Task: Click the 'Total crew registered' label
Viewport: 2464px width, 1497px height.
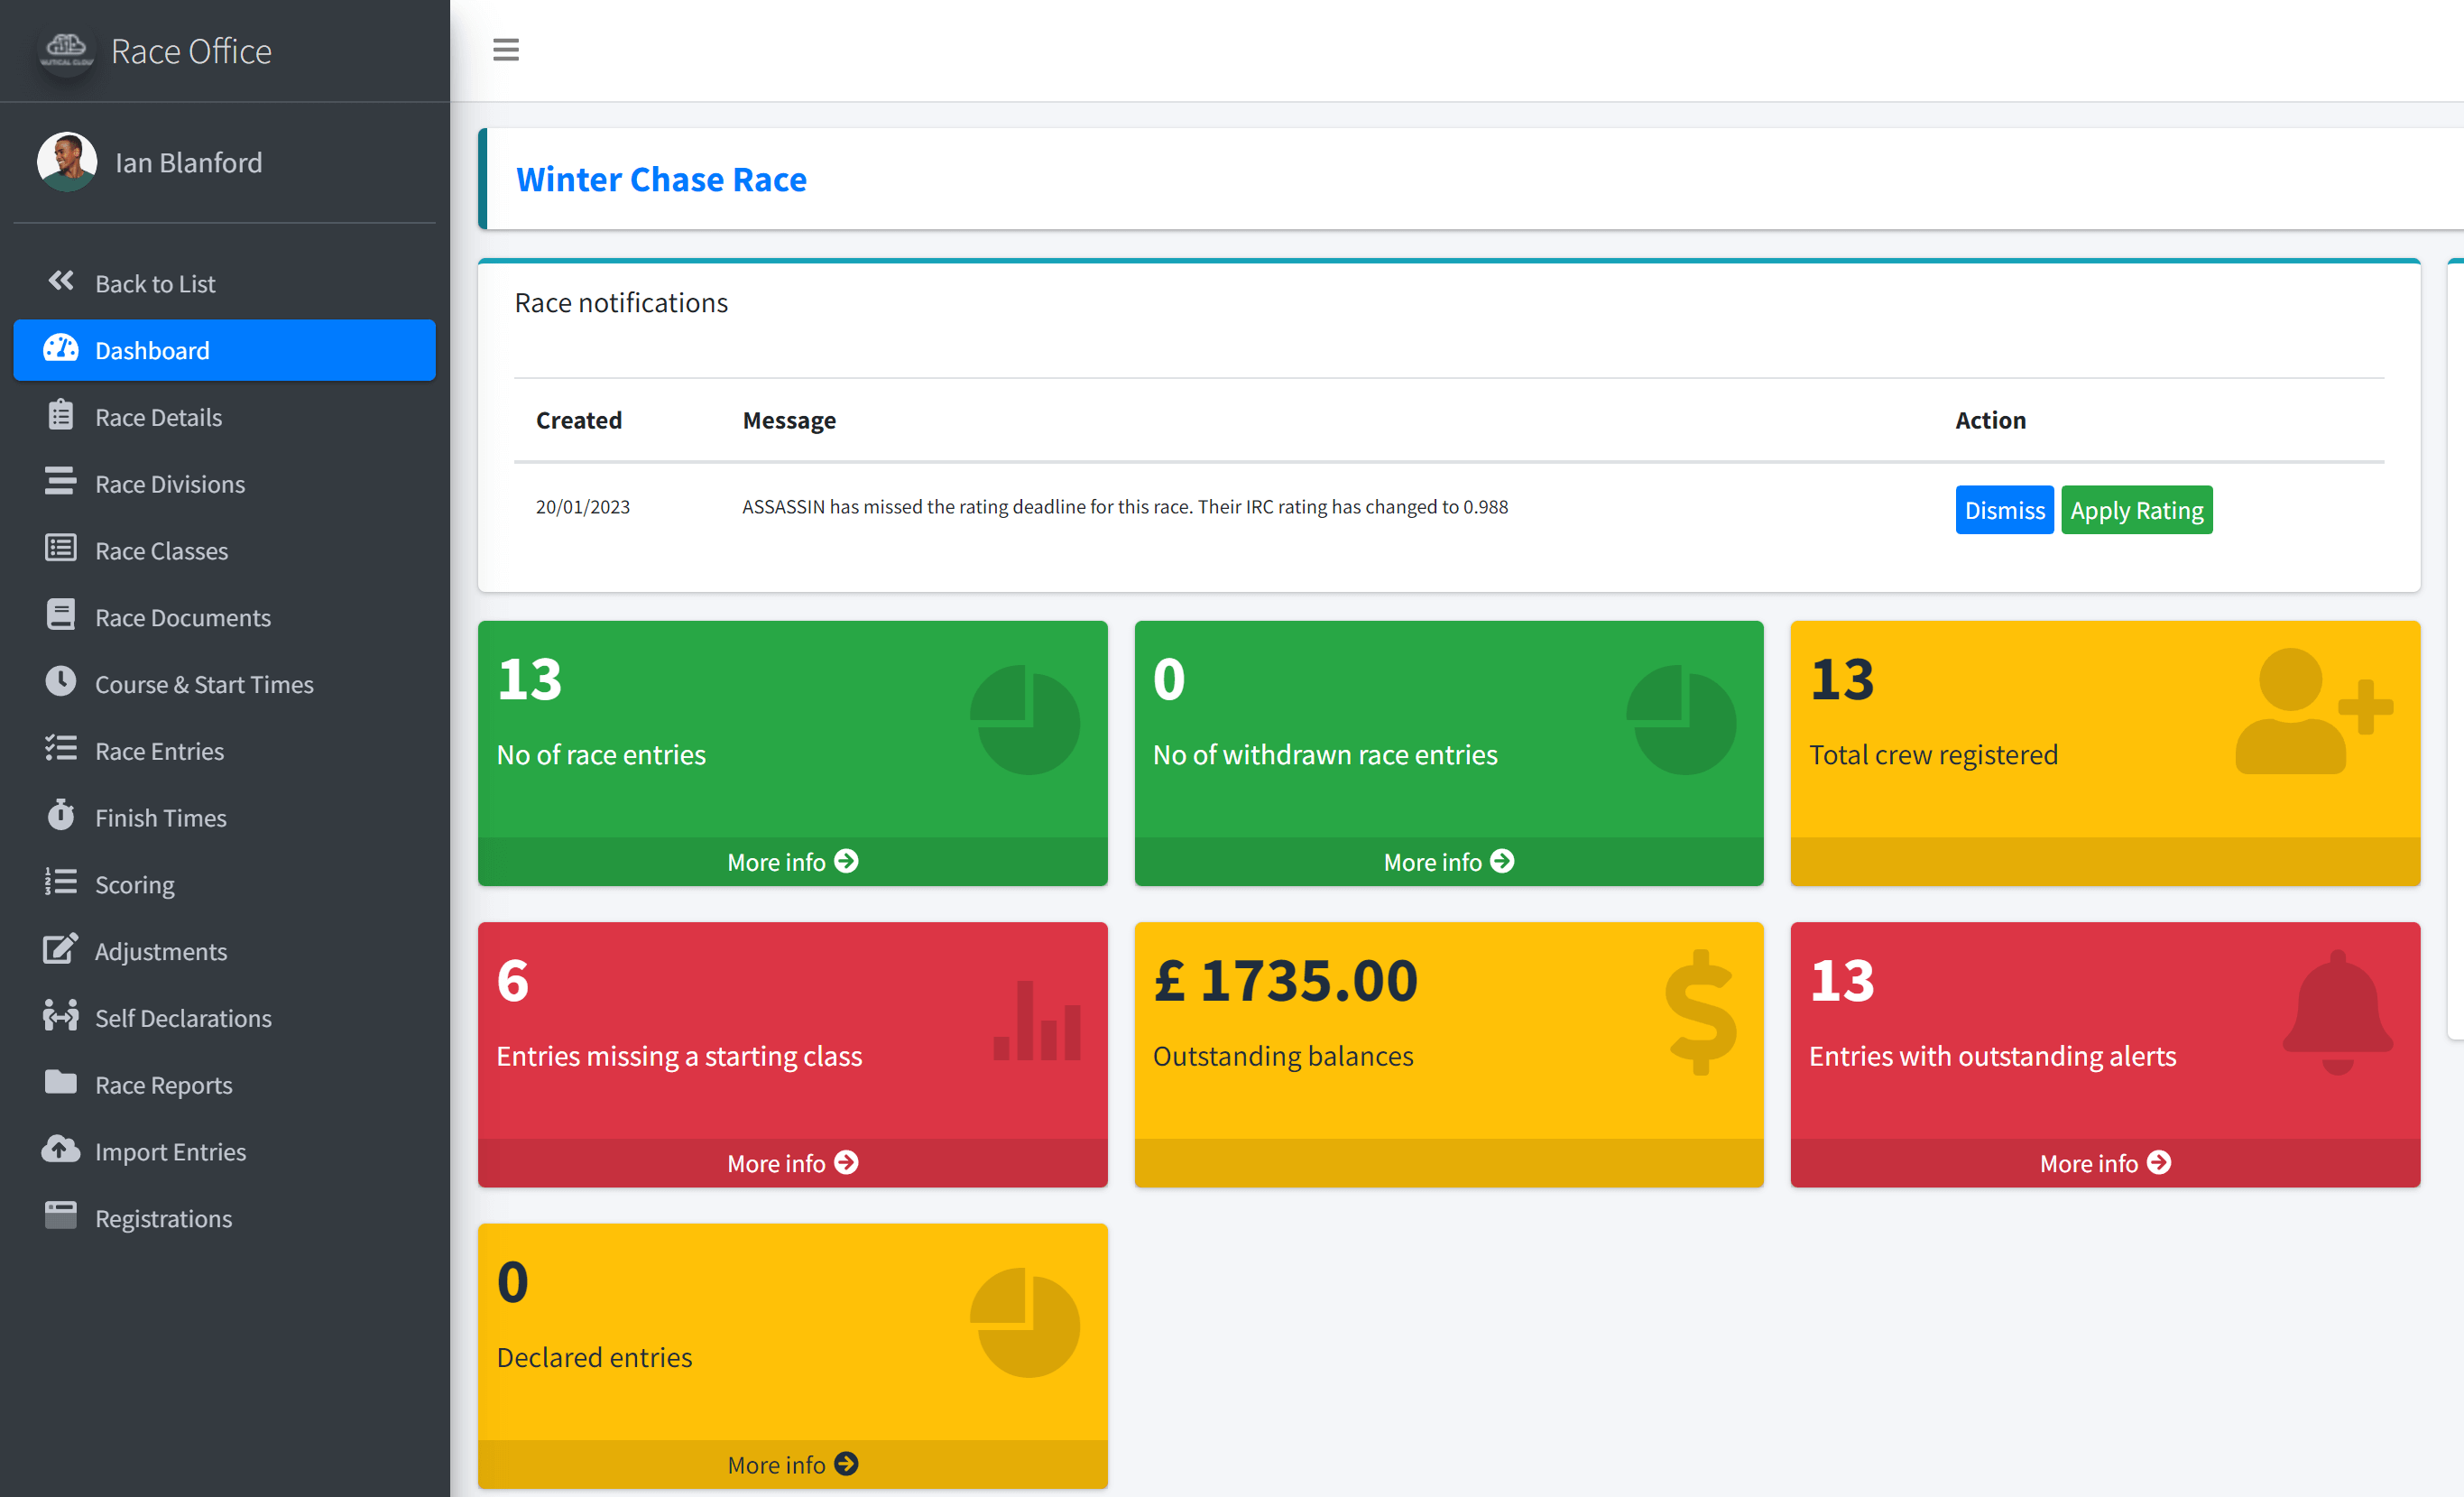Action: point(1933,754)
